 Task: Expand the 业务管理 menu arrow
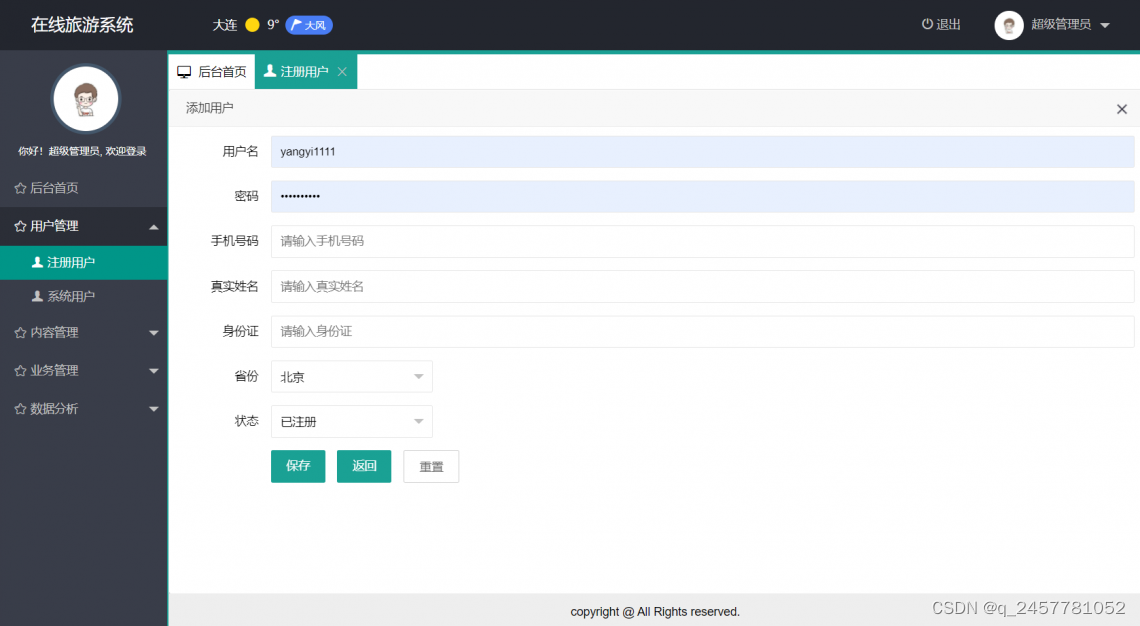pos(153,371)
